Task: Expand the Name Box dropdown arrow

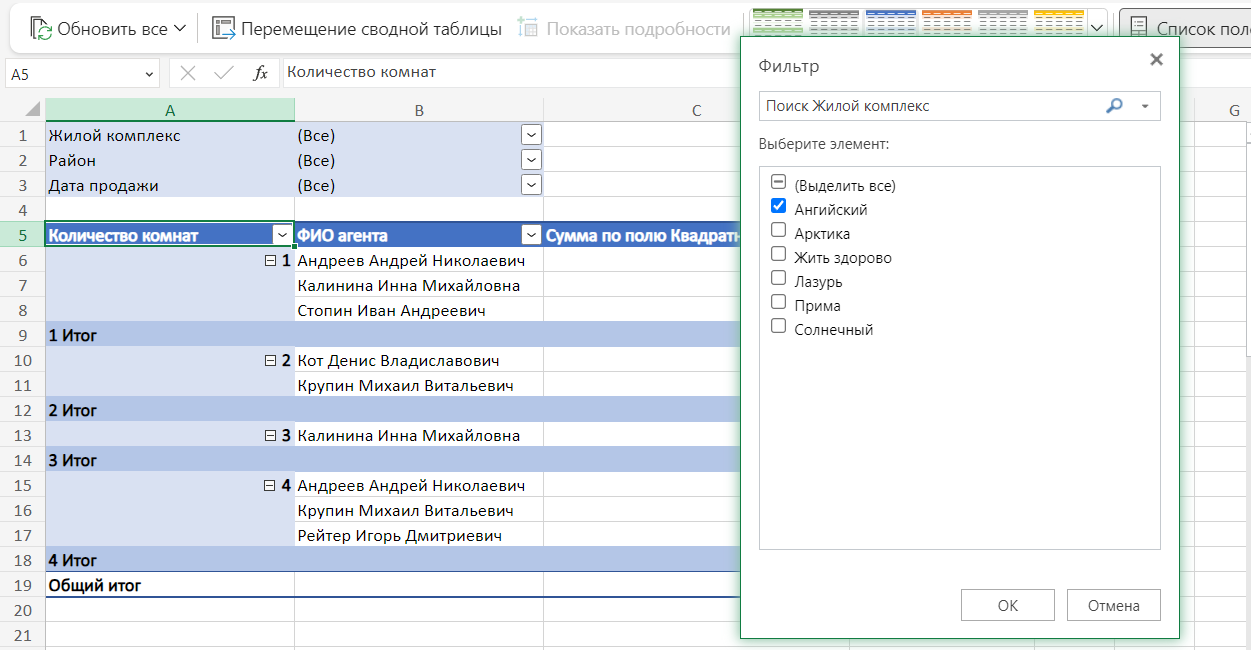Action: 150,74
